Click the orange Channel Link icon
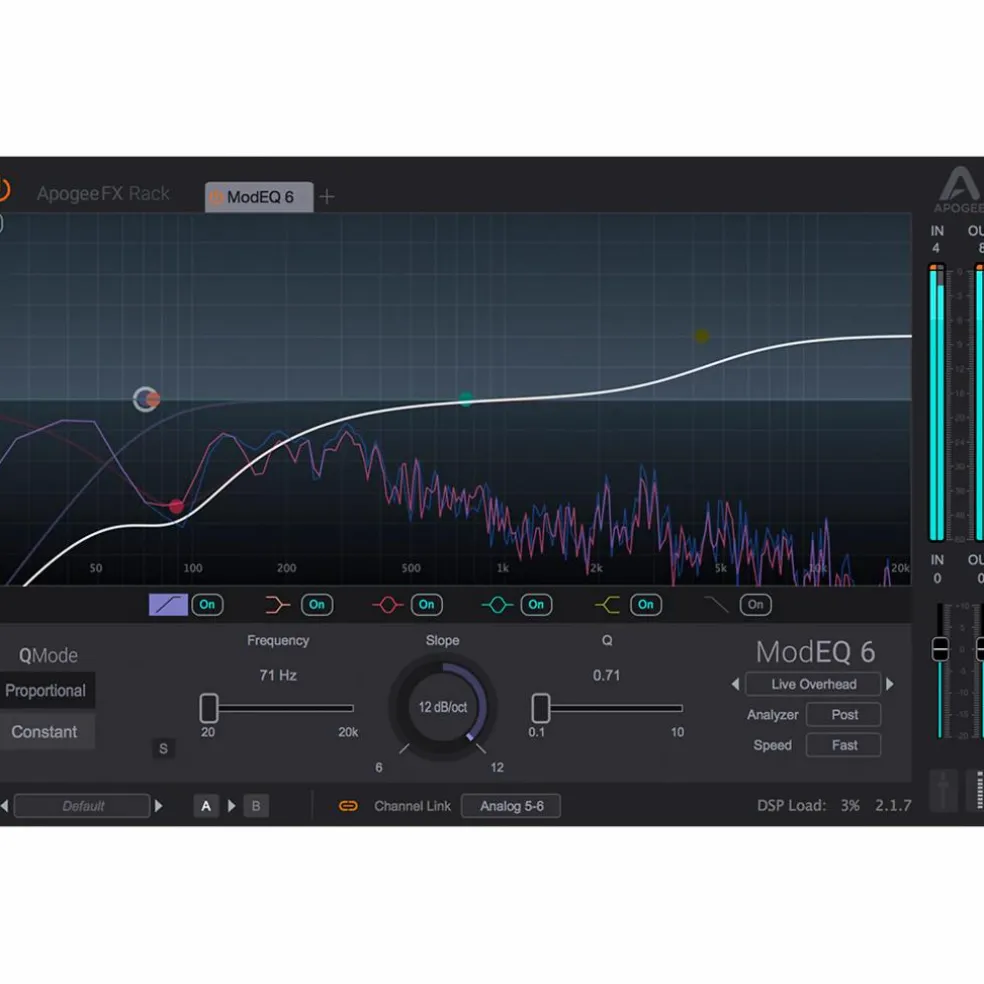 click(x=348, y=806)
